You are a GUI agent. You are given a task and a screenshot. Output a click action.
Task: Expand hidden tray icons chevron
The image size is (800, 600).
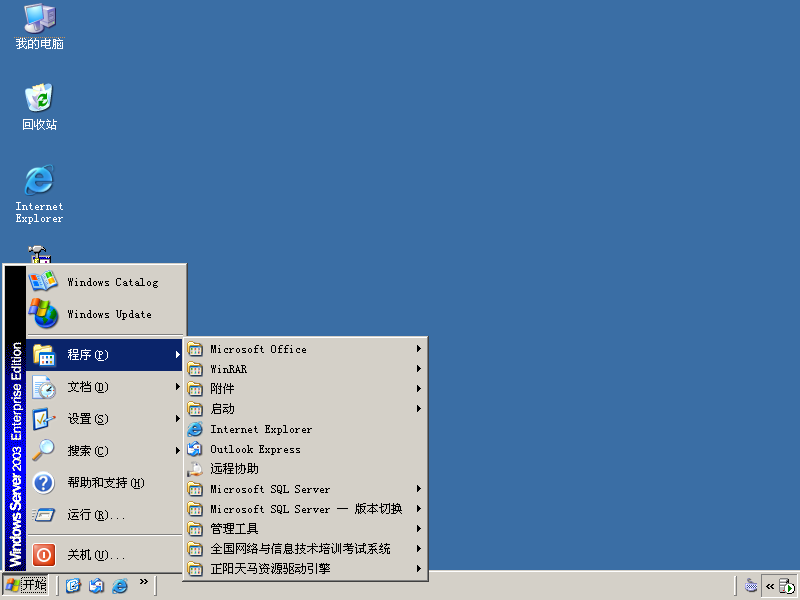[770, 586]
